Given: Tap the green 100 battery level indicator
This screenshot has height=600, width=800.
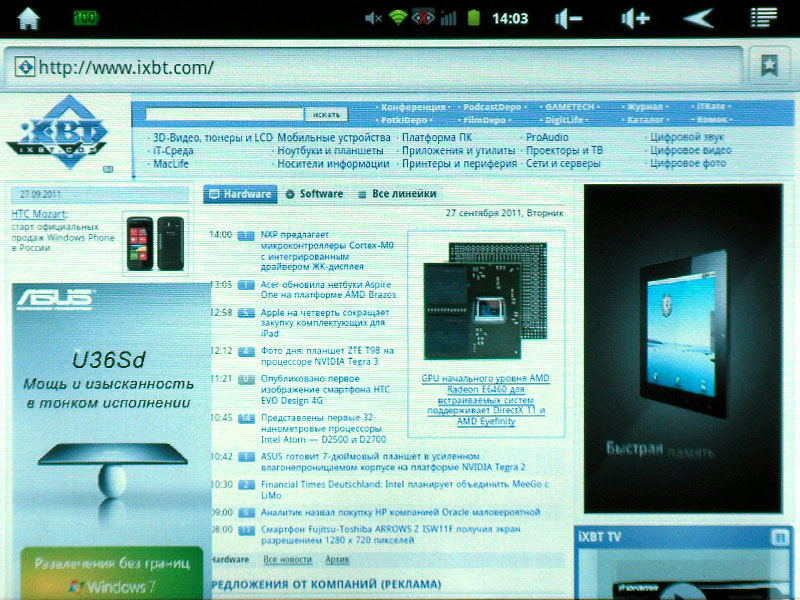Looking at the screenshot, I should pyautogui.click(x=85, y=18).
